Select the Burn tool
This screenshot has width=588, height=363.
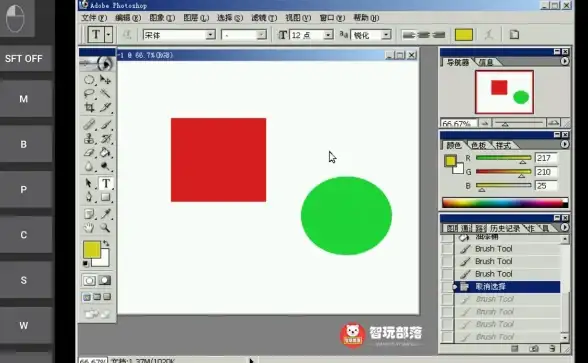pyautogui.click(x=105, y=166)
